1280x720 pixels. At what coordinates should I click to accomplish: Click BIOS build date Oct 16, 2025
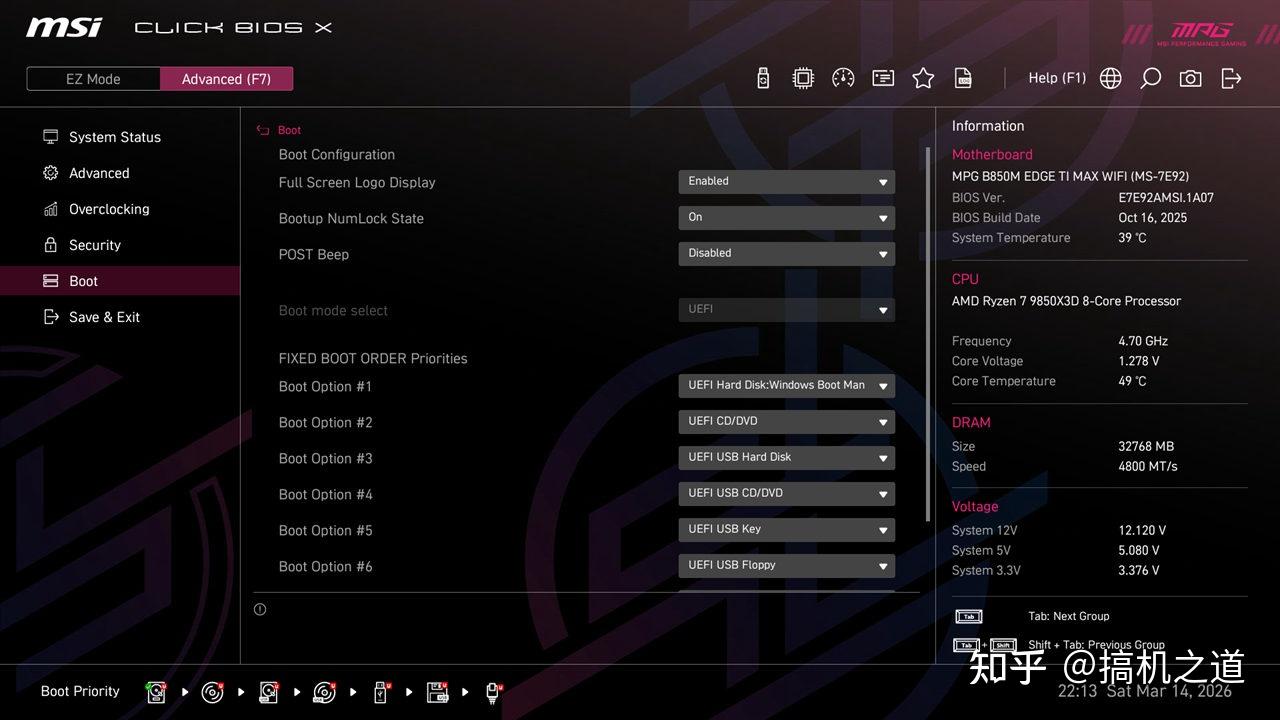click(1152, 218)
